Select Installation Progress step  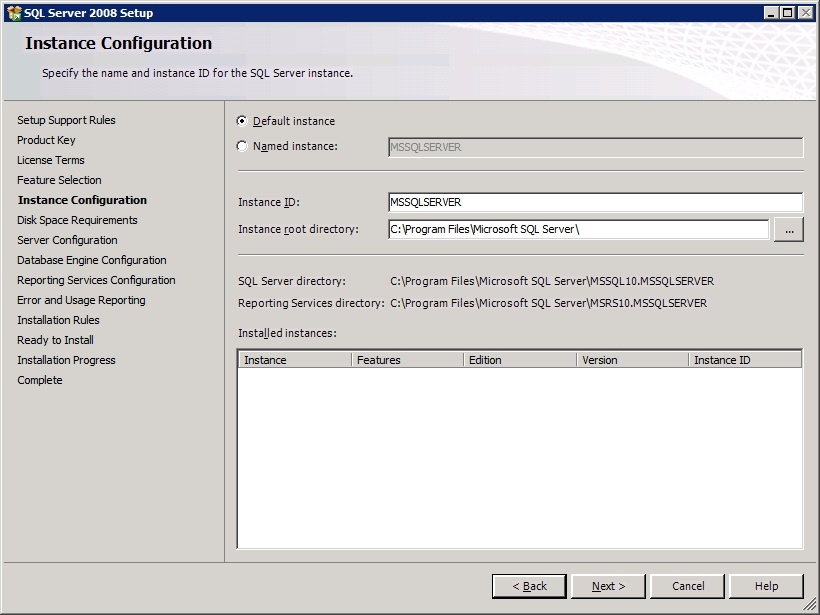(x=66, y=360)
